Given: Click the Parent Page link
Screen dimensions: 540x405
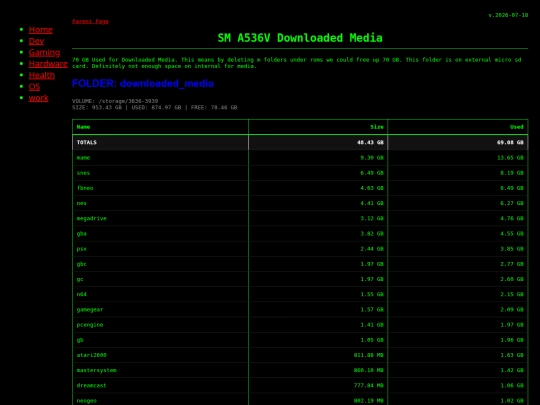Looking at the screenshot, I should pos(90,21).
